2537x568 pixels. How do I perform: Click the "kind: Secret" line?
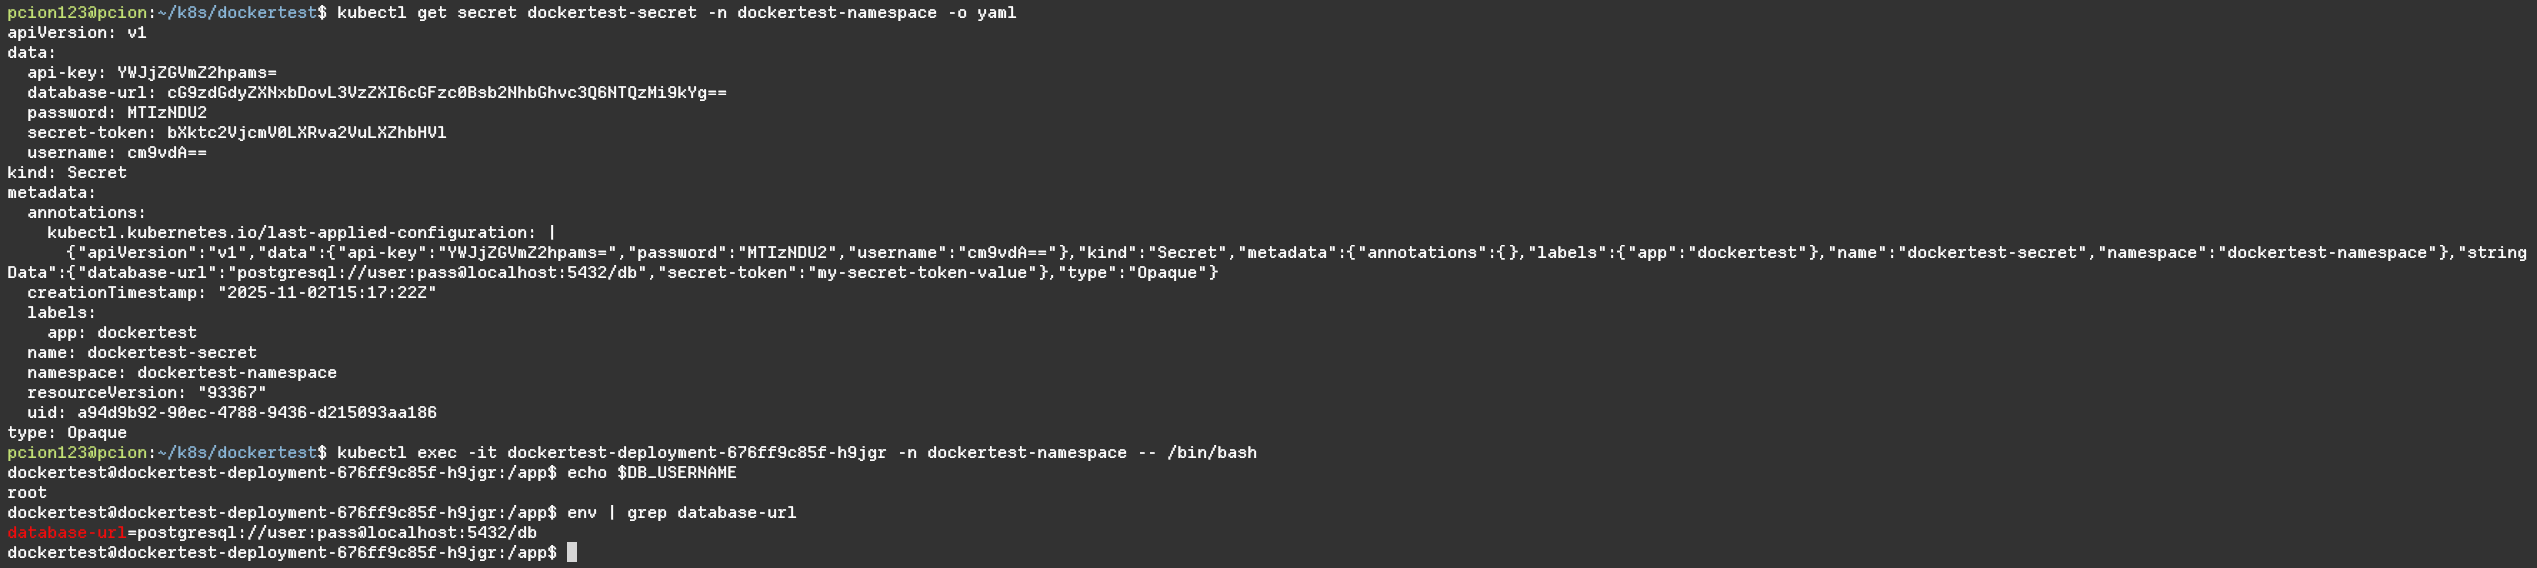click(x=67, y=173)
